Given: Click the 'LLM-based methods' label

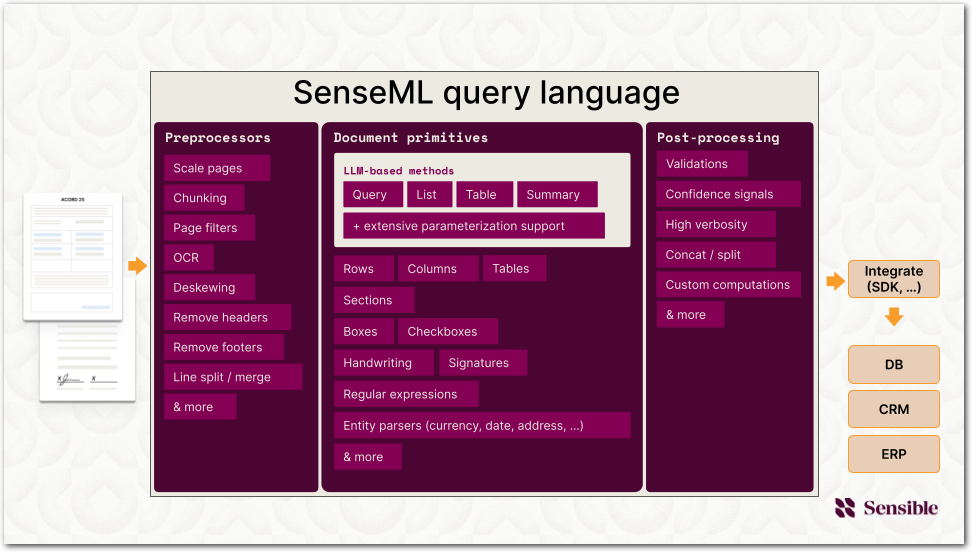Looking at the screenshot, I should point(399,171).
